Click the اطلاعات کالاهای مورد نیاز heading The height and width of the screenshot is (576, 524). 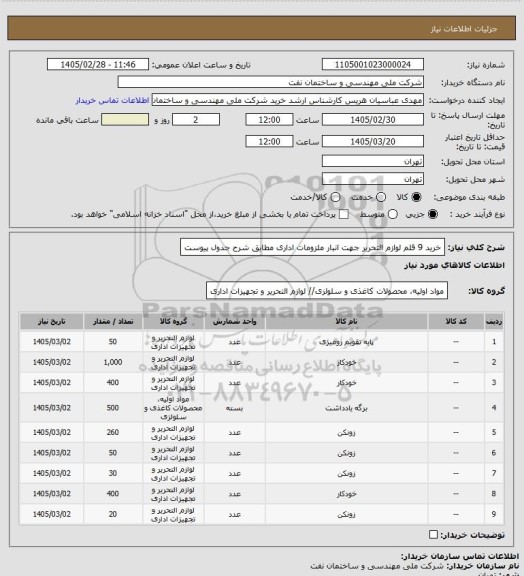point(454,265)
